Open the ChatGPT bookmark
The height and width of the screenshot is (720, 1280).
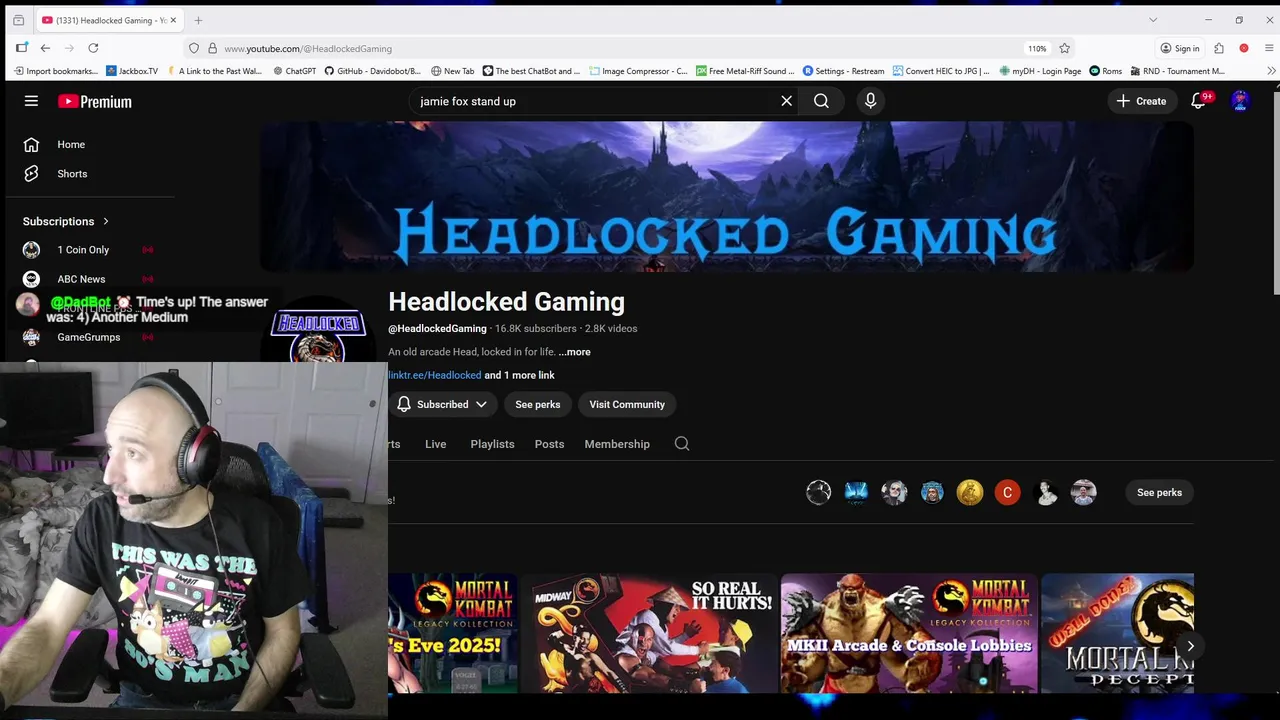294,71
